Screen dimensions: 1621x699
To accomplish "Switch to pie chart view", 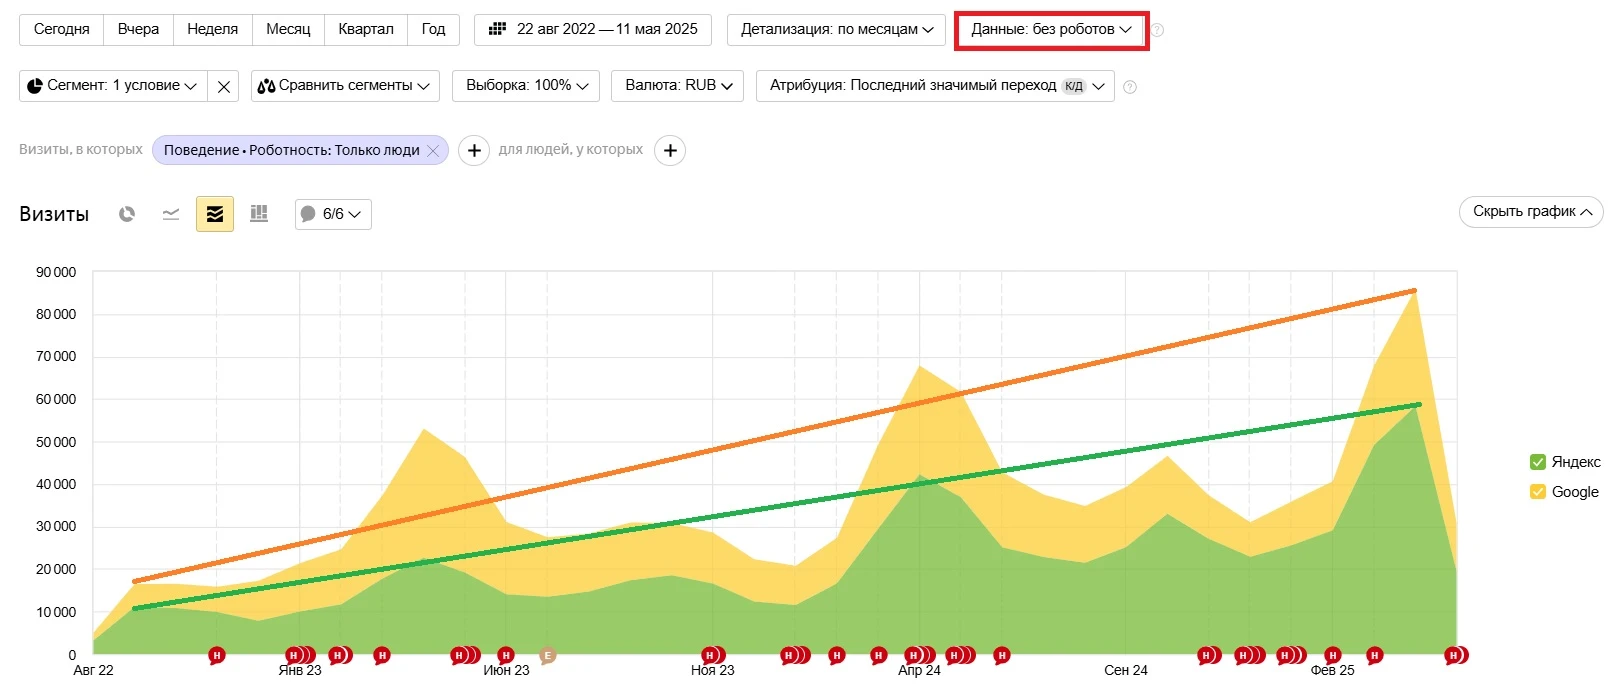I will (127, 214).
